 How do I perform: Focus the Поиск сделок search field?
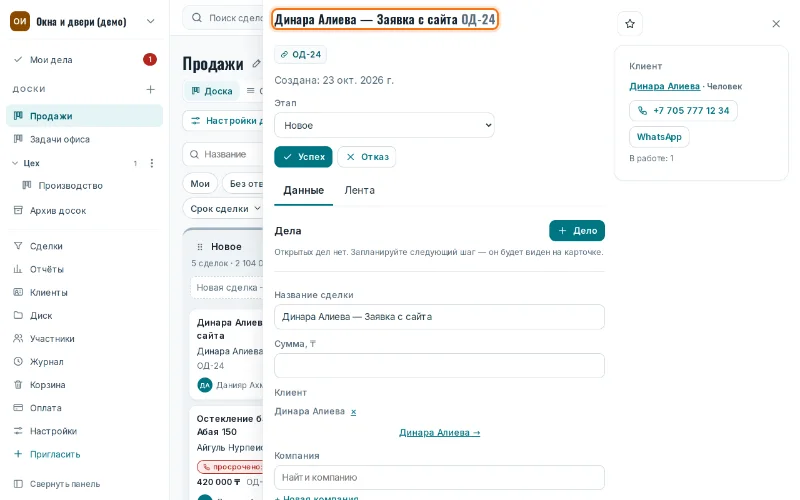click(223, 18)
